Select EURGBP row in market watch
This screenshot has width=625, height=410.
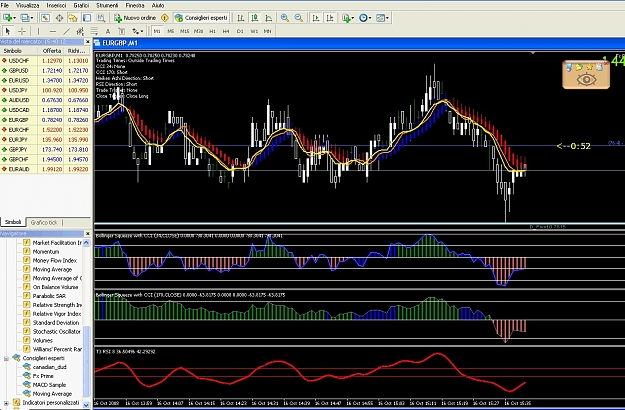coord(45,120)
